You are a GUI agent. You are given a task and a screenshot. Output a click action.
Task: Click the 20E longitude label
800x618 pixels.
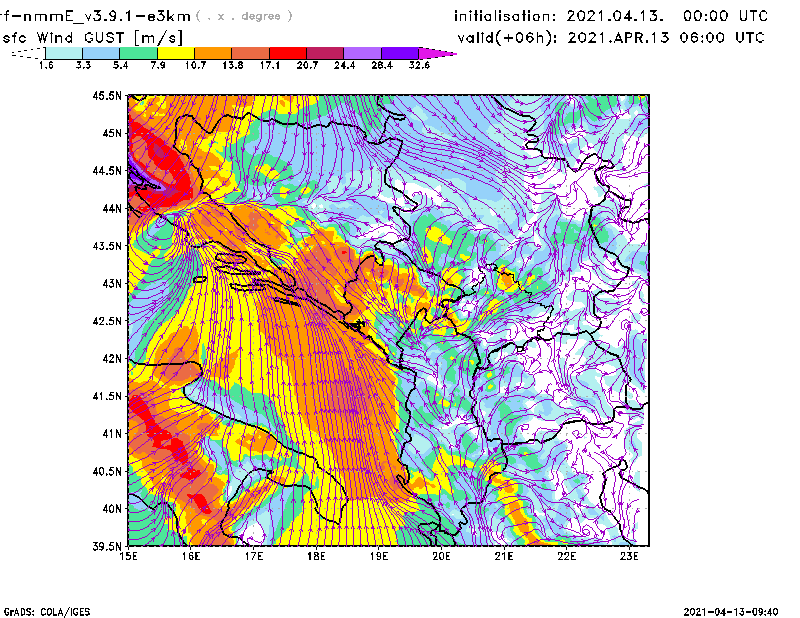tap(441, 556)
